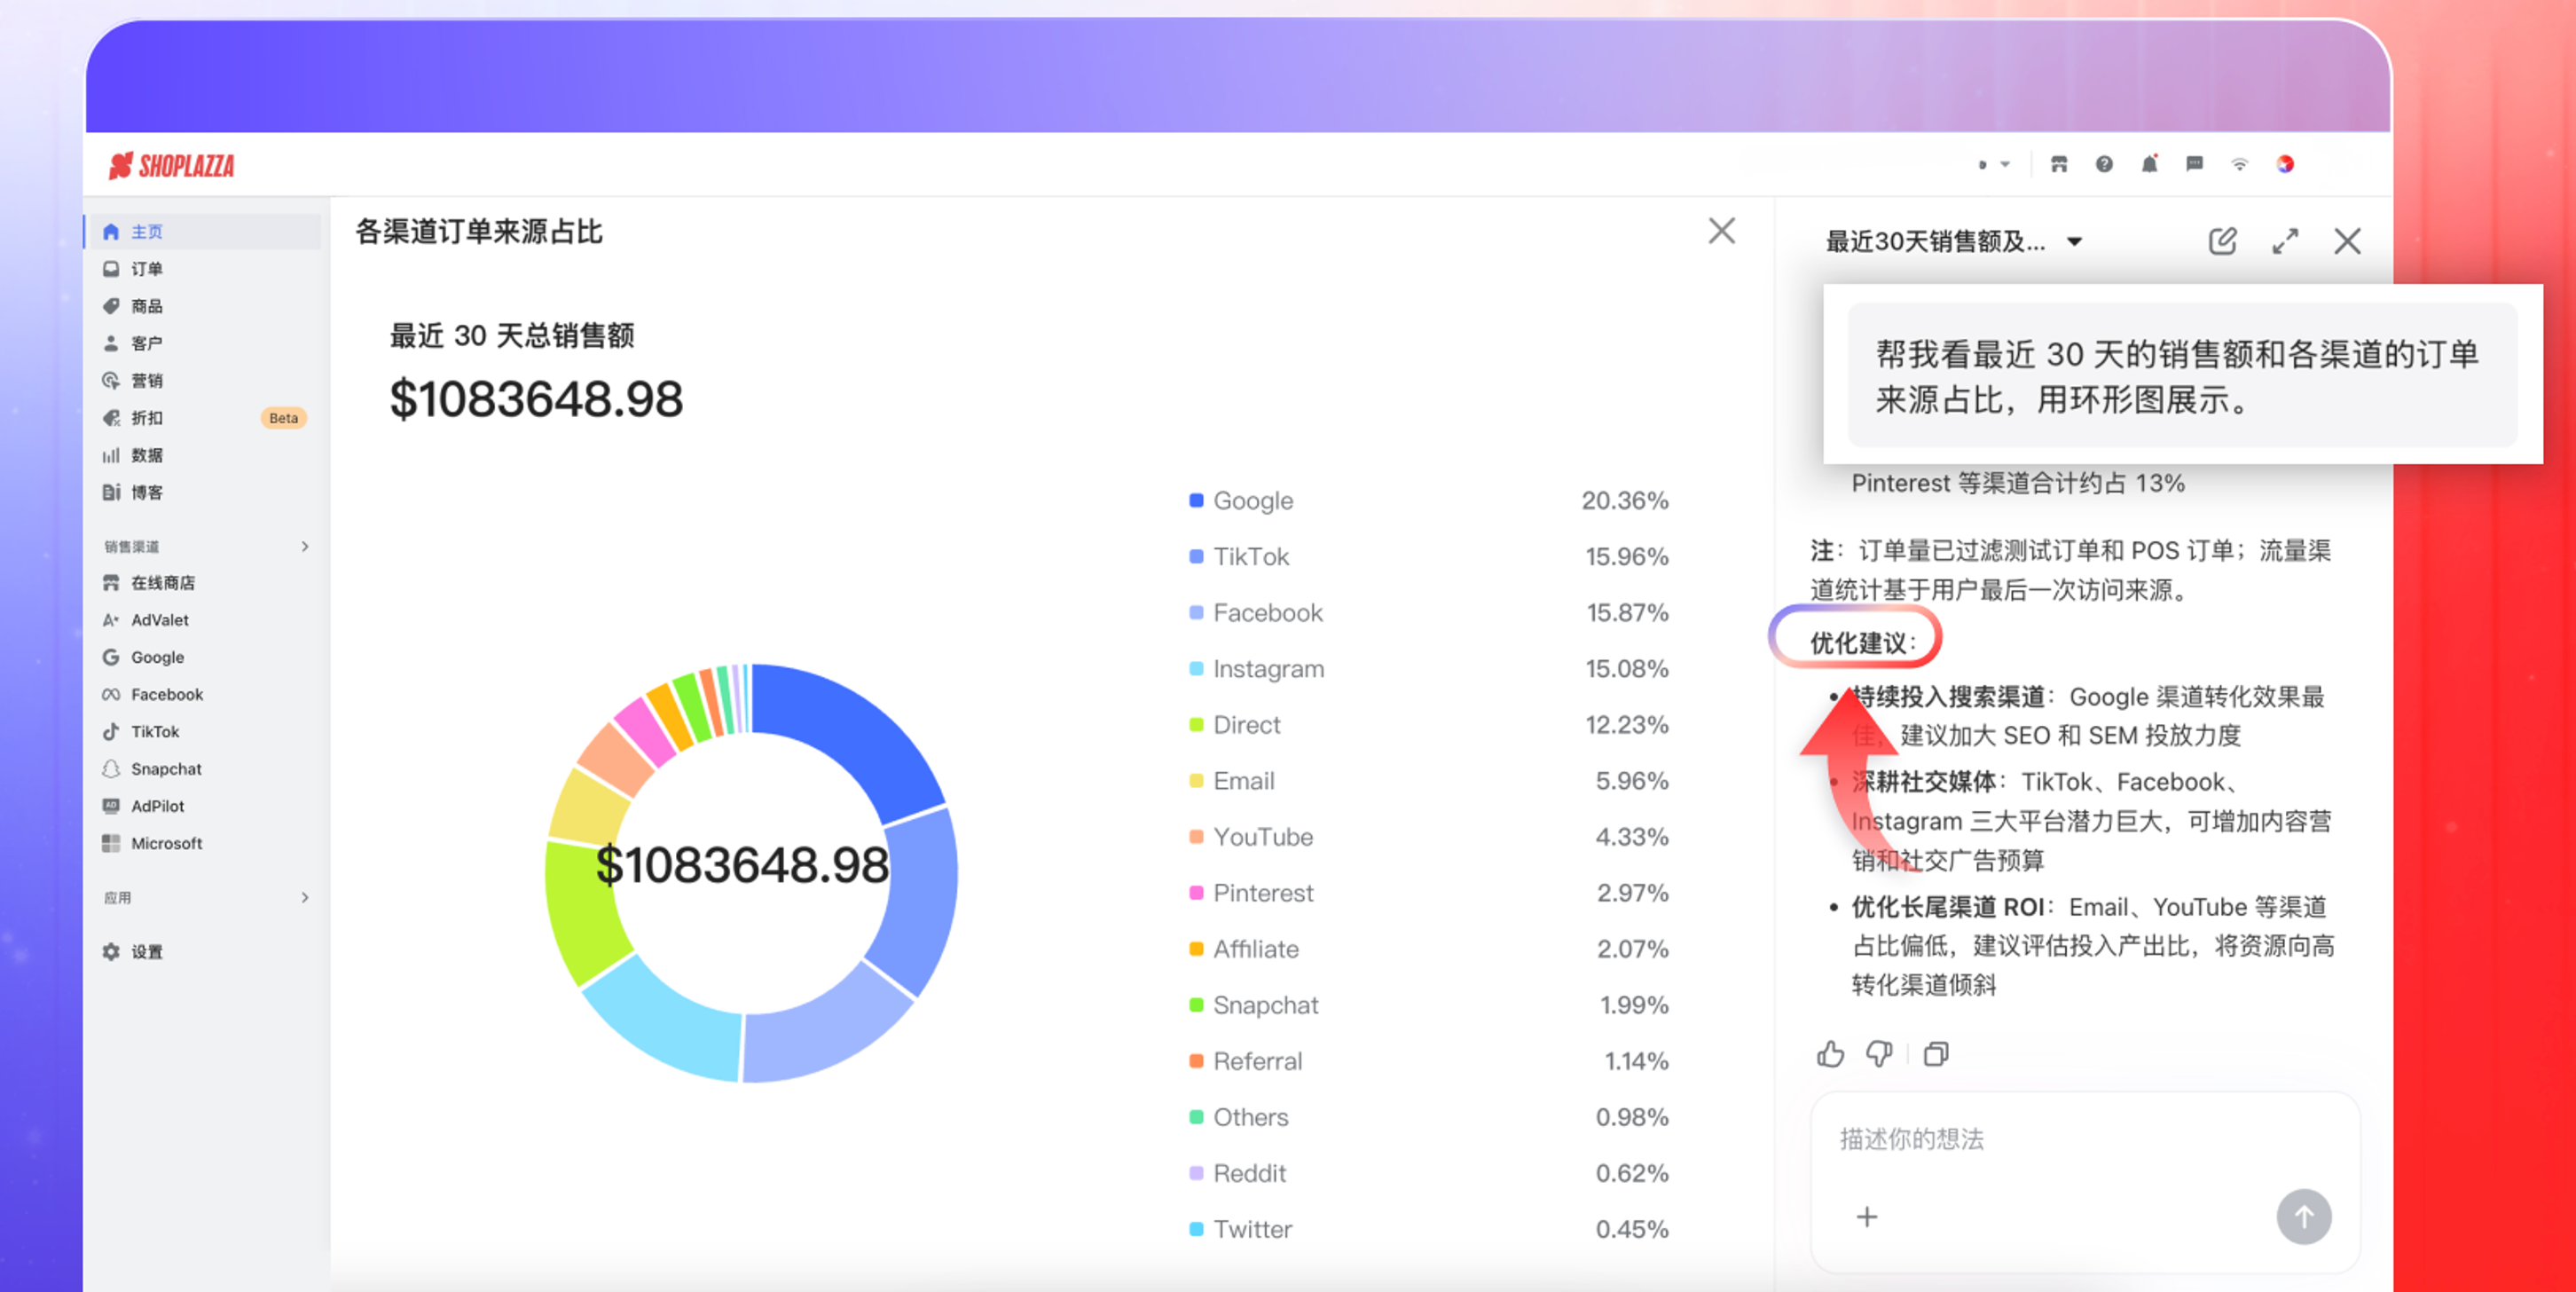Close the 各渠道订单来源占比 panel

click(1721, 231)
